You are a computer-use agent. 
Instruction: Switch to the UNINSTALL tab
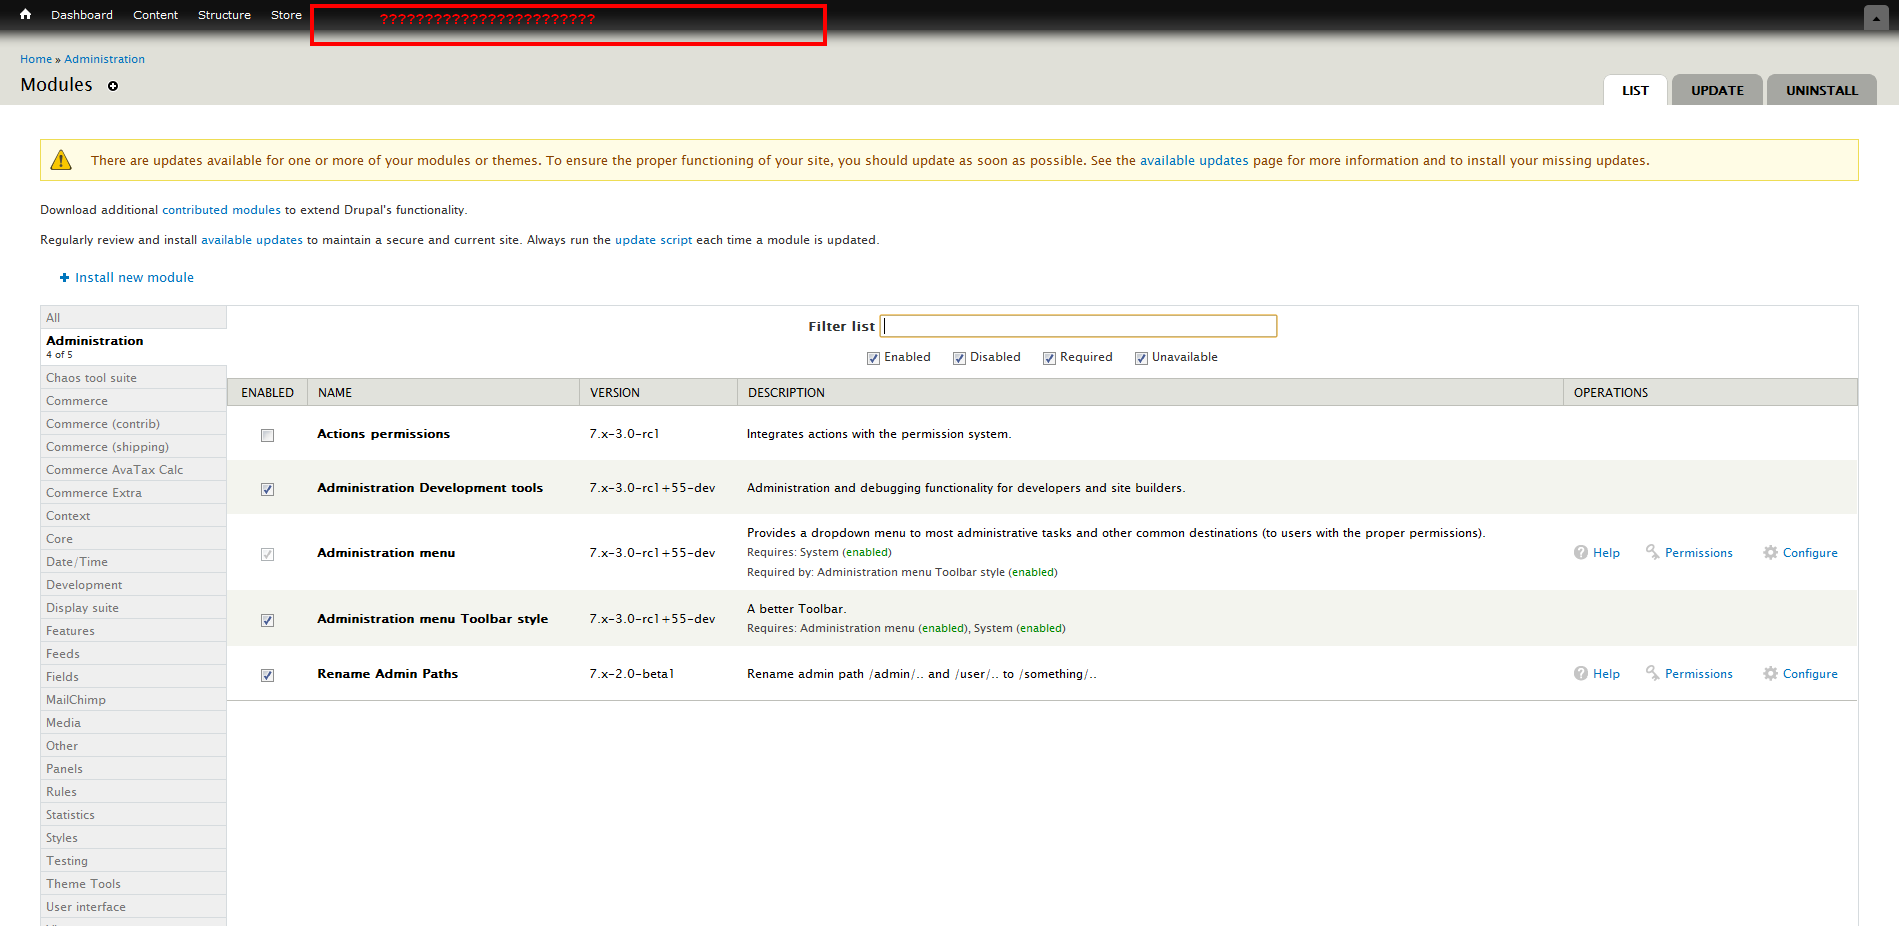click(1822, 90)
